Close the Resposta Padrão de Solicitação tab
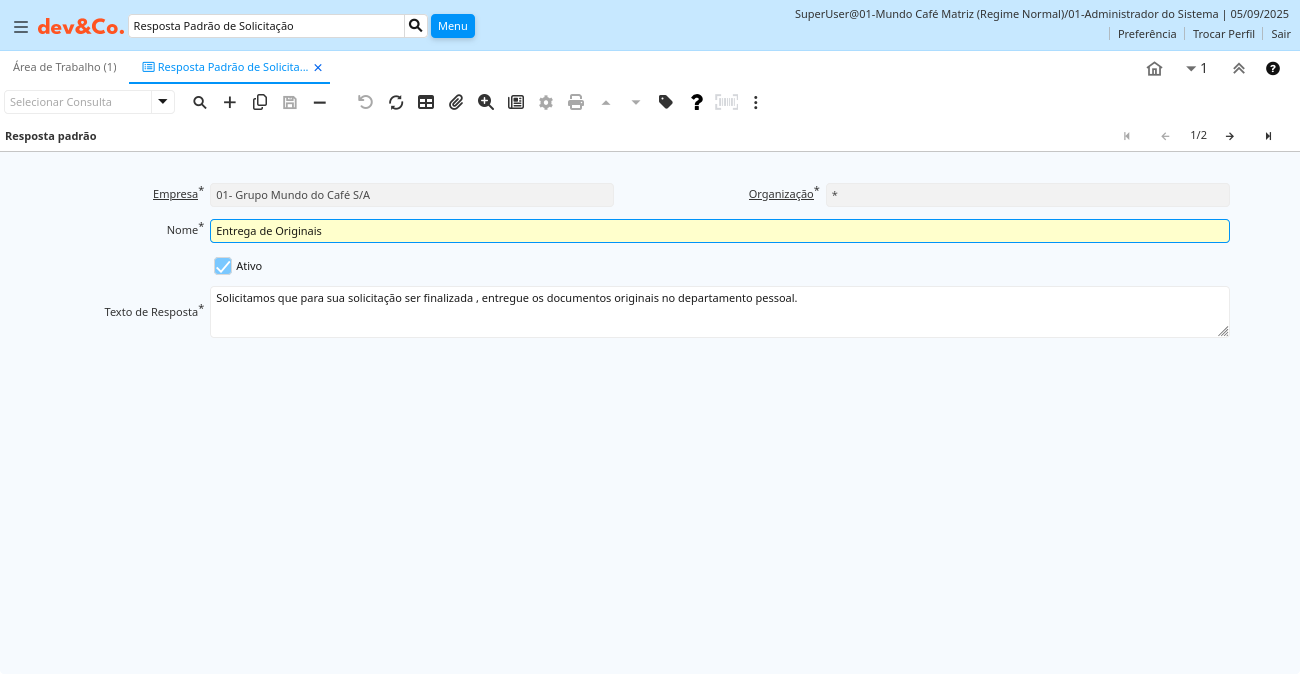Image resolution: width=1300 pixels, height=674 pixels. point(318,67)
